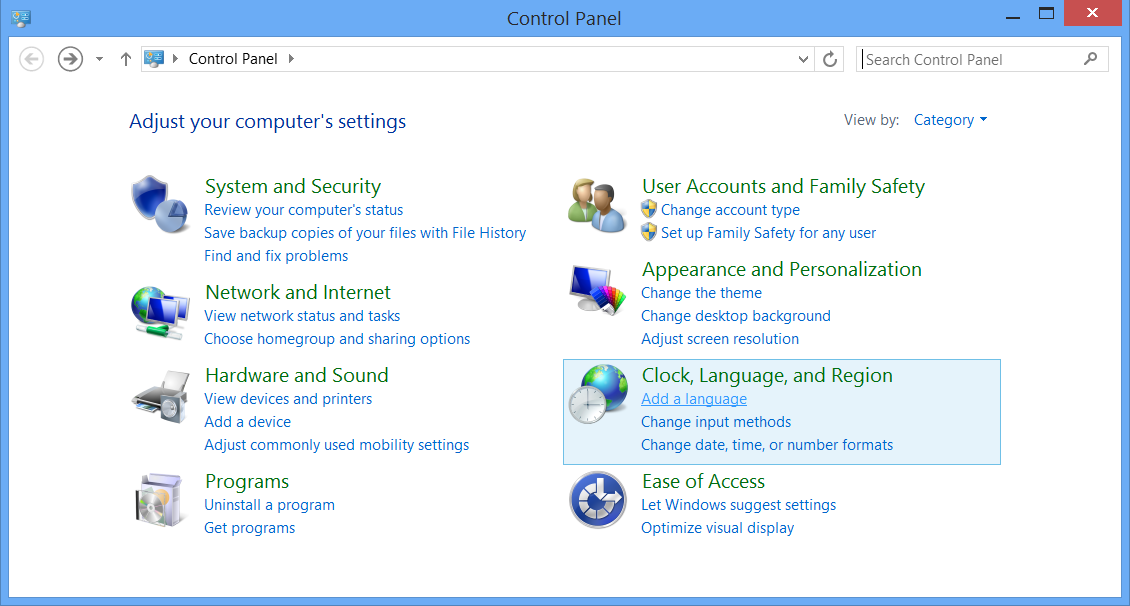Image resolution: width=1130 pixels, height=606 pixels.
Task: Open Hardware and Sound printer icon
Action: (160, 397)
